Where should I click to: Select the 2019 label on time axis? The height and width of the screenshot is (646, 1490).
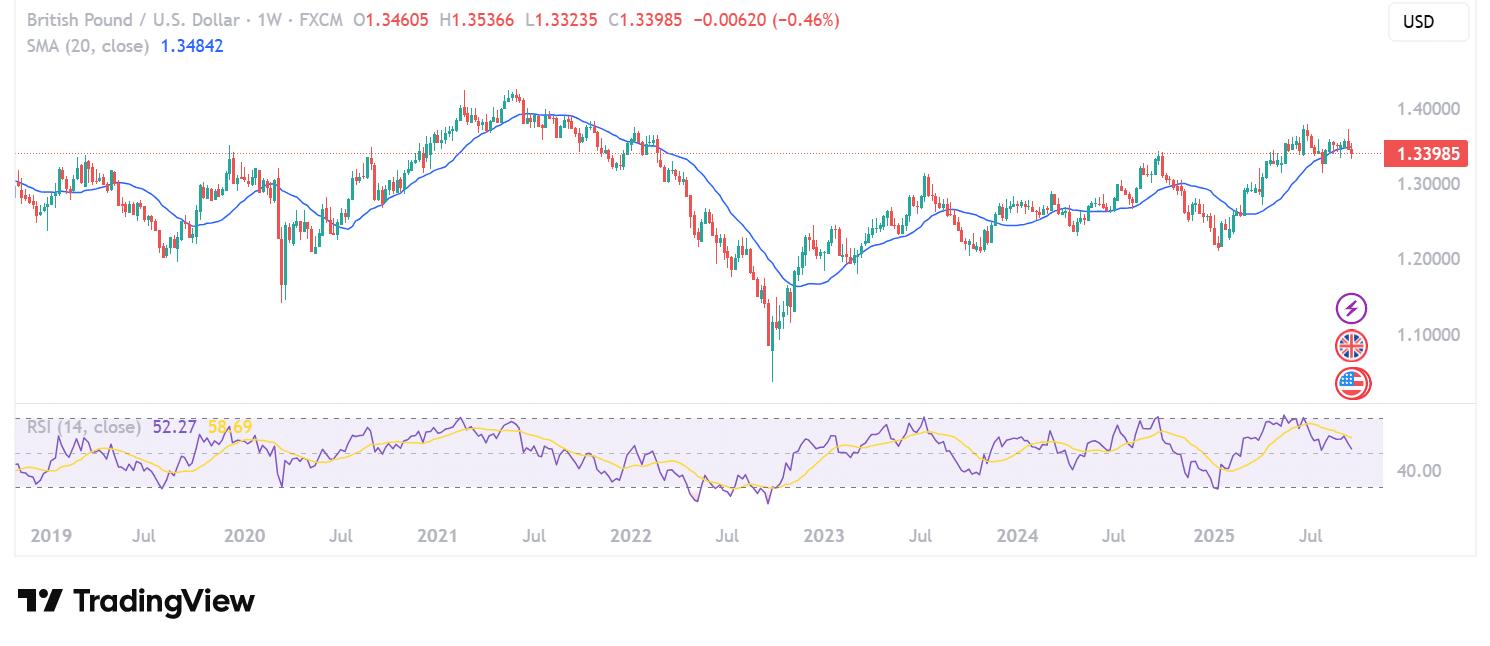click(51, 536)
